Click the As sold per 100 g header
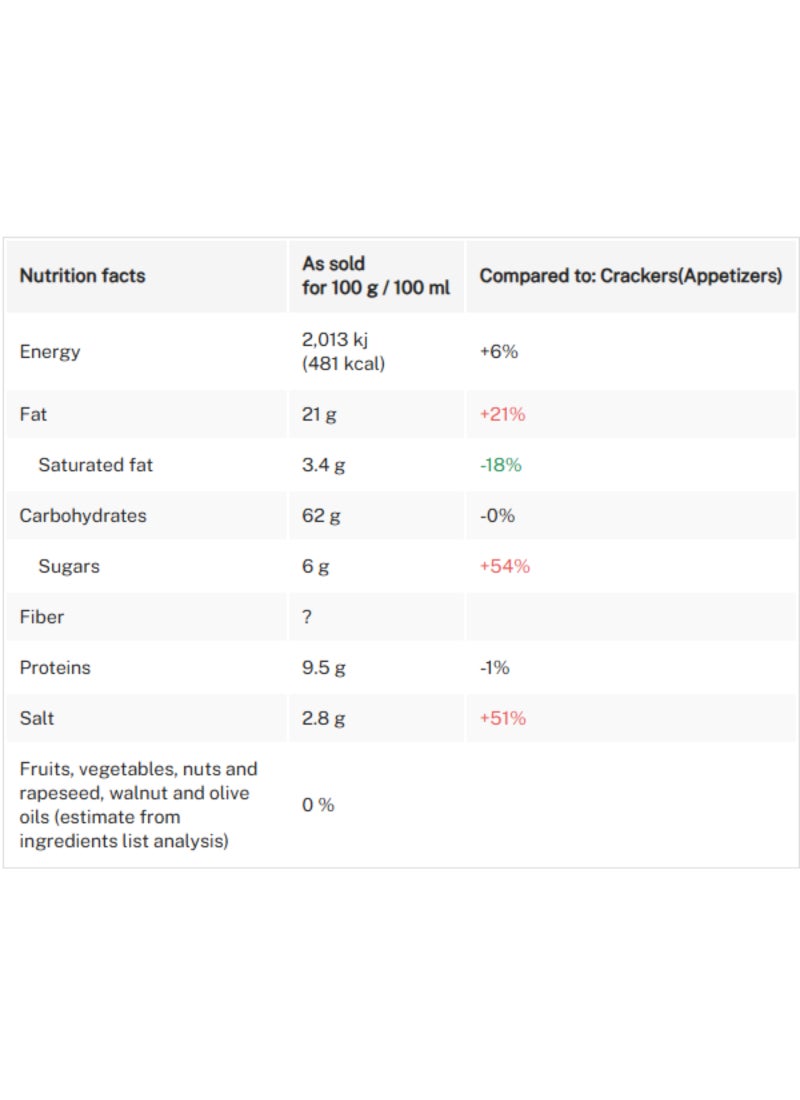The image size is (800, 1100). click(376, 276)
